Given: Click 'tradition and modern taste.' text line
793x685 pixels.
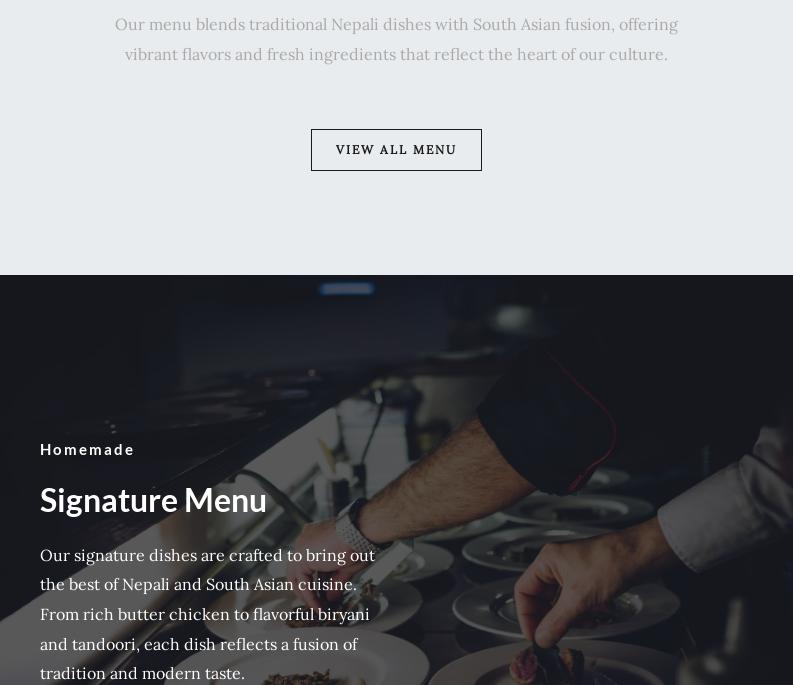Looking at the screenshot, I should pyautogui.click(x=142, y=673).
